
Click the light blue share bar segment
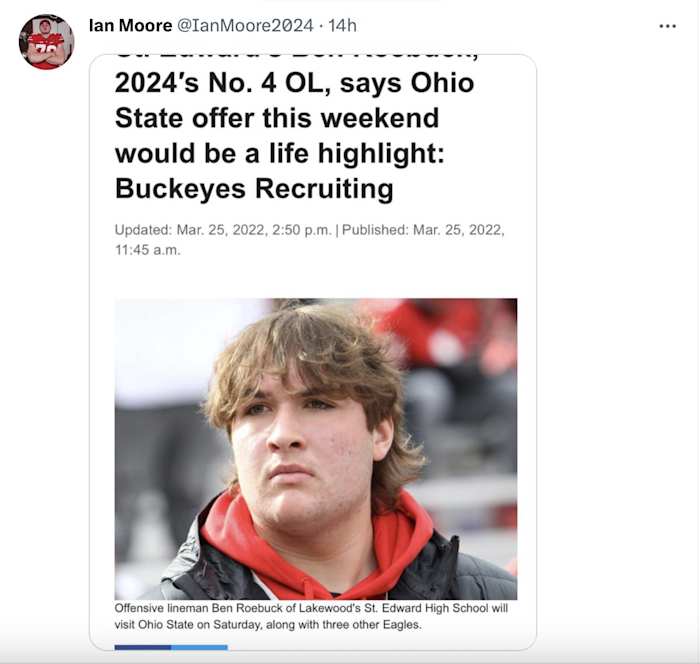(199, 648)
